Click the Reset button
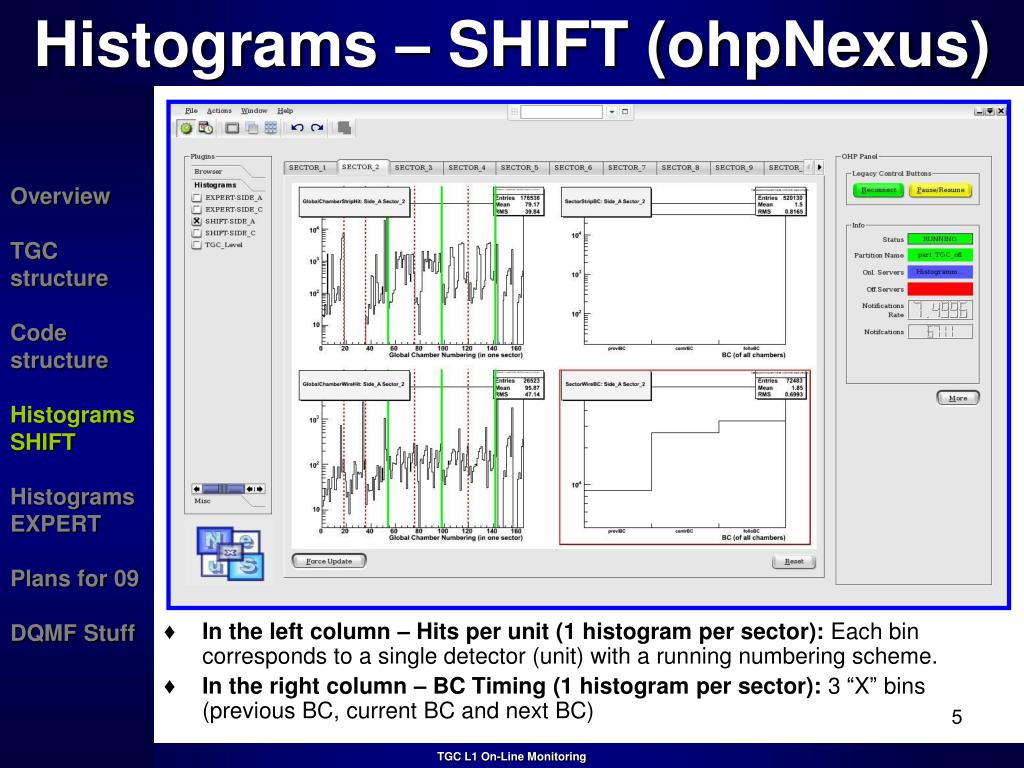The image size is (1024, 768). pos(794,562)
